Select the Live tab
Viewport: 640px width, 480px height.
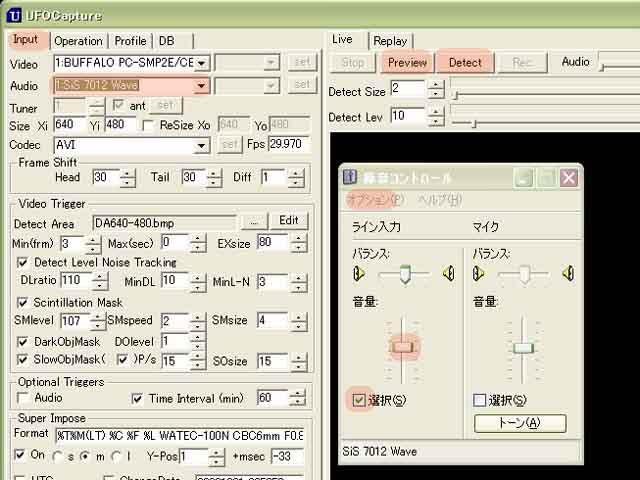[342, 40]
